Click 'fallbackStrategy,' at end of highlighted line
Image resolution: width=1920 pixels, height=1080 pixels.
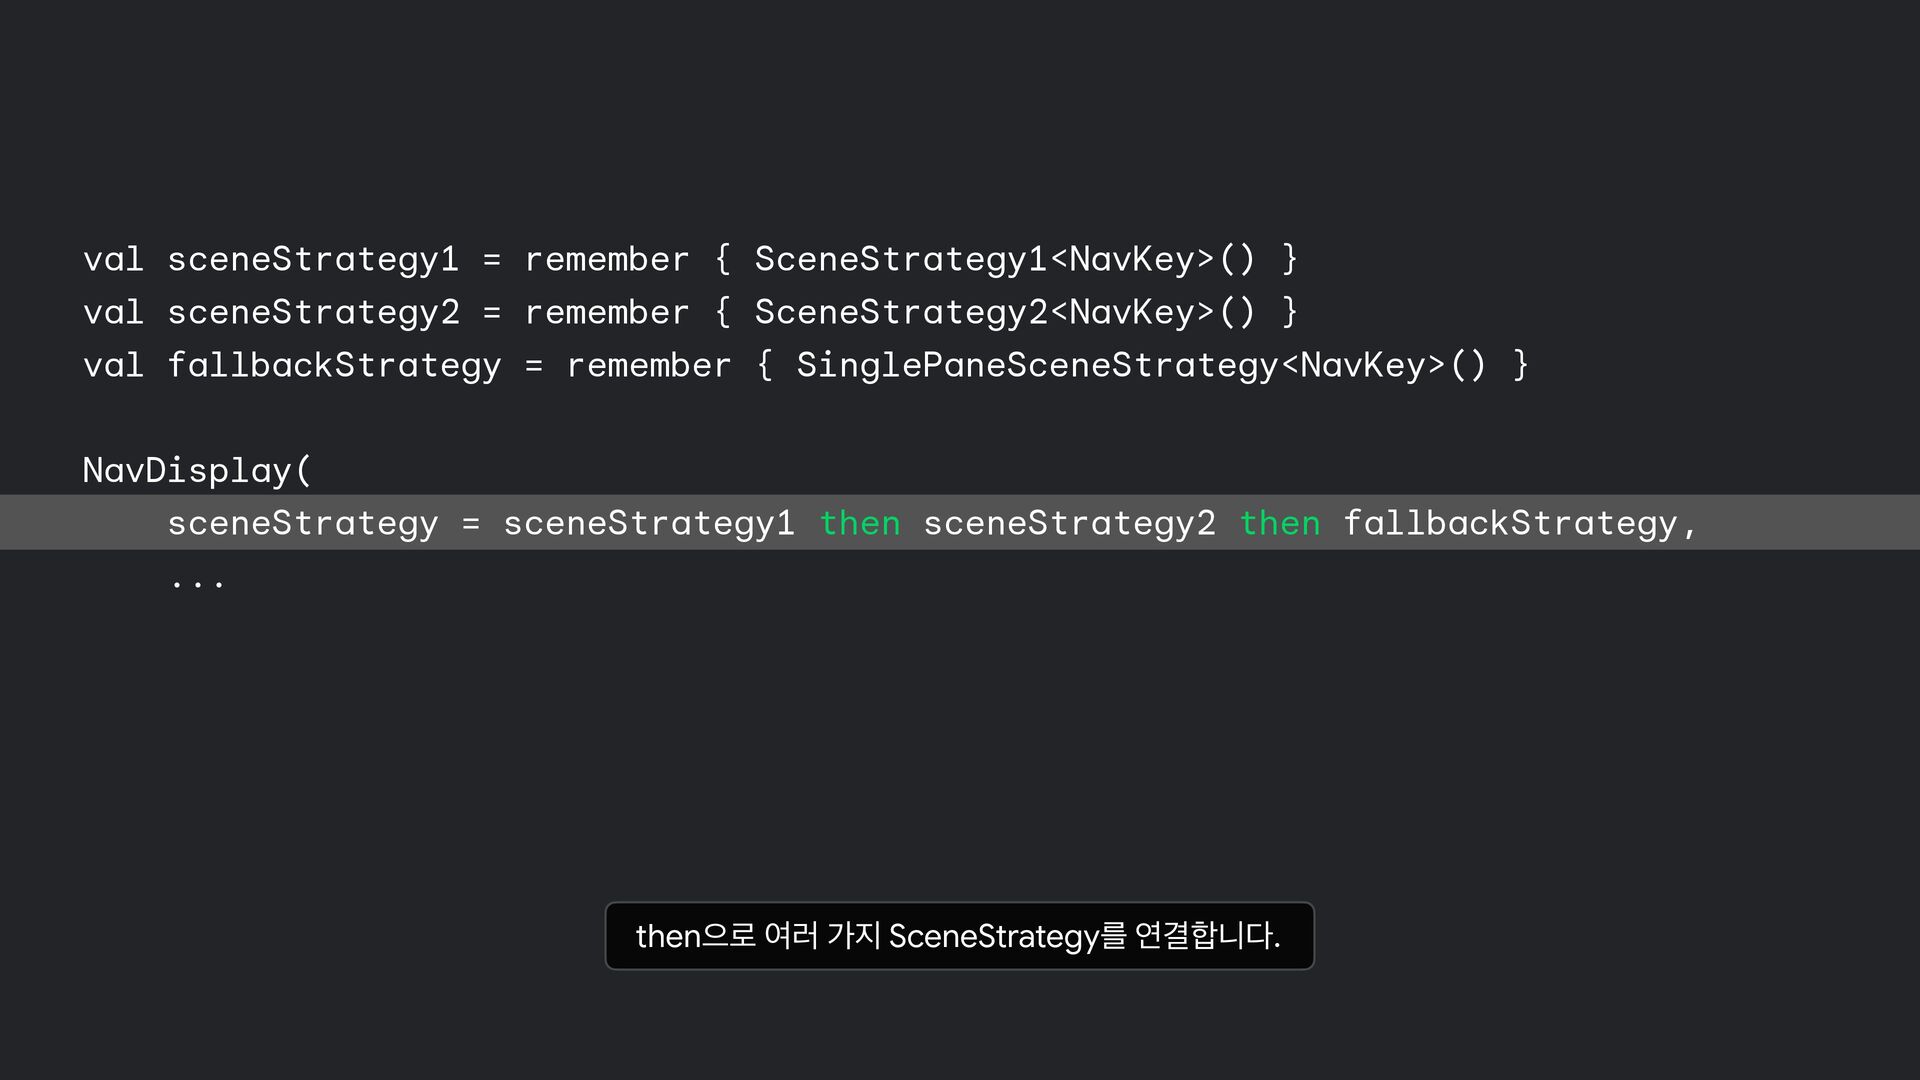point(1519,523)
